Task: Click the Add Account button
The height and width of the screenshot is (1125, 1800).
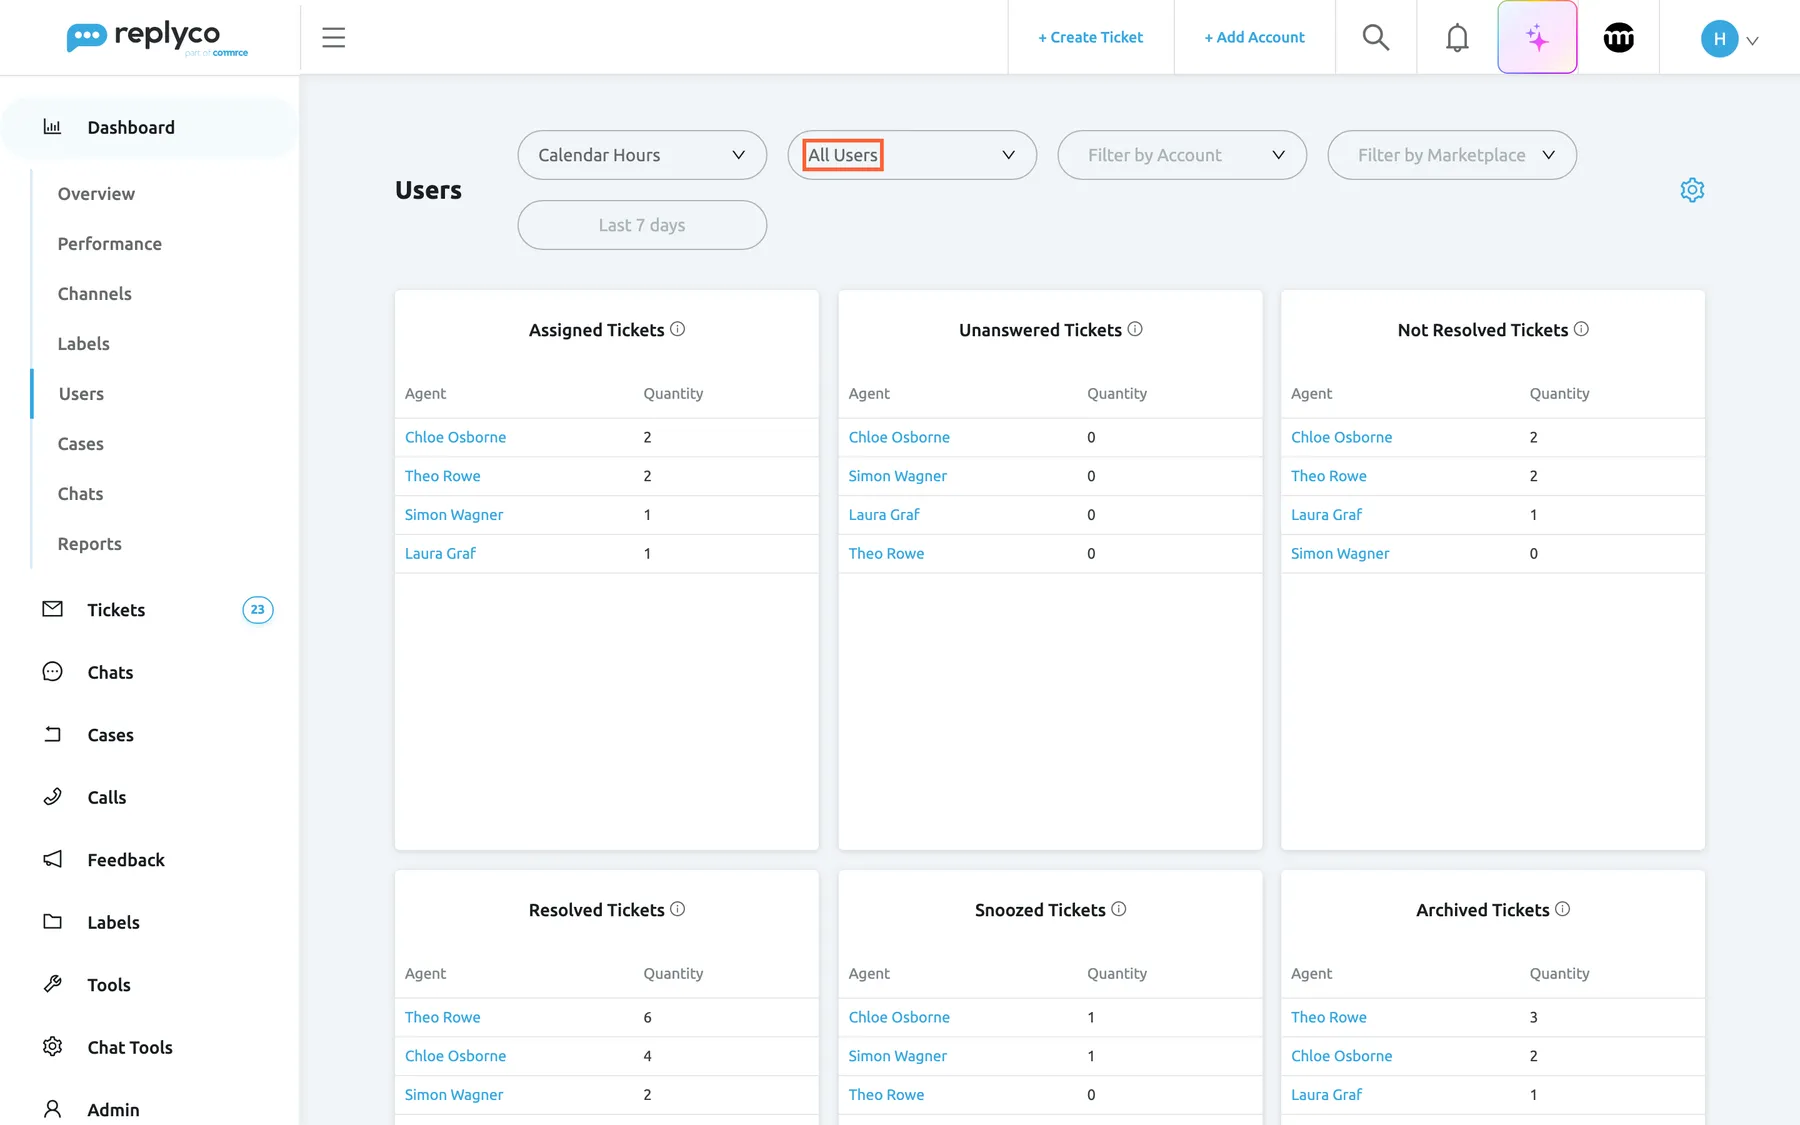Action: (1254, 38)
